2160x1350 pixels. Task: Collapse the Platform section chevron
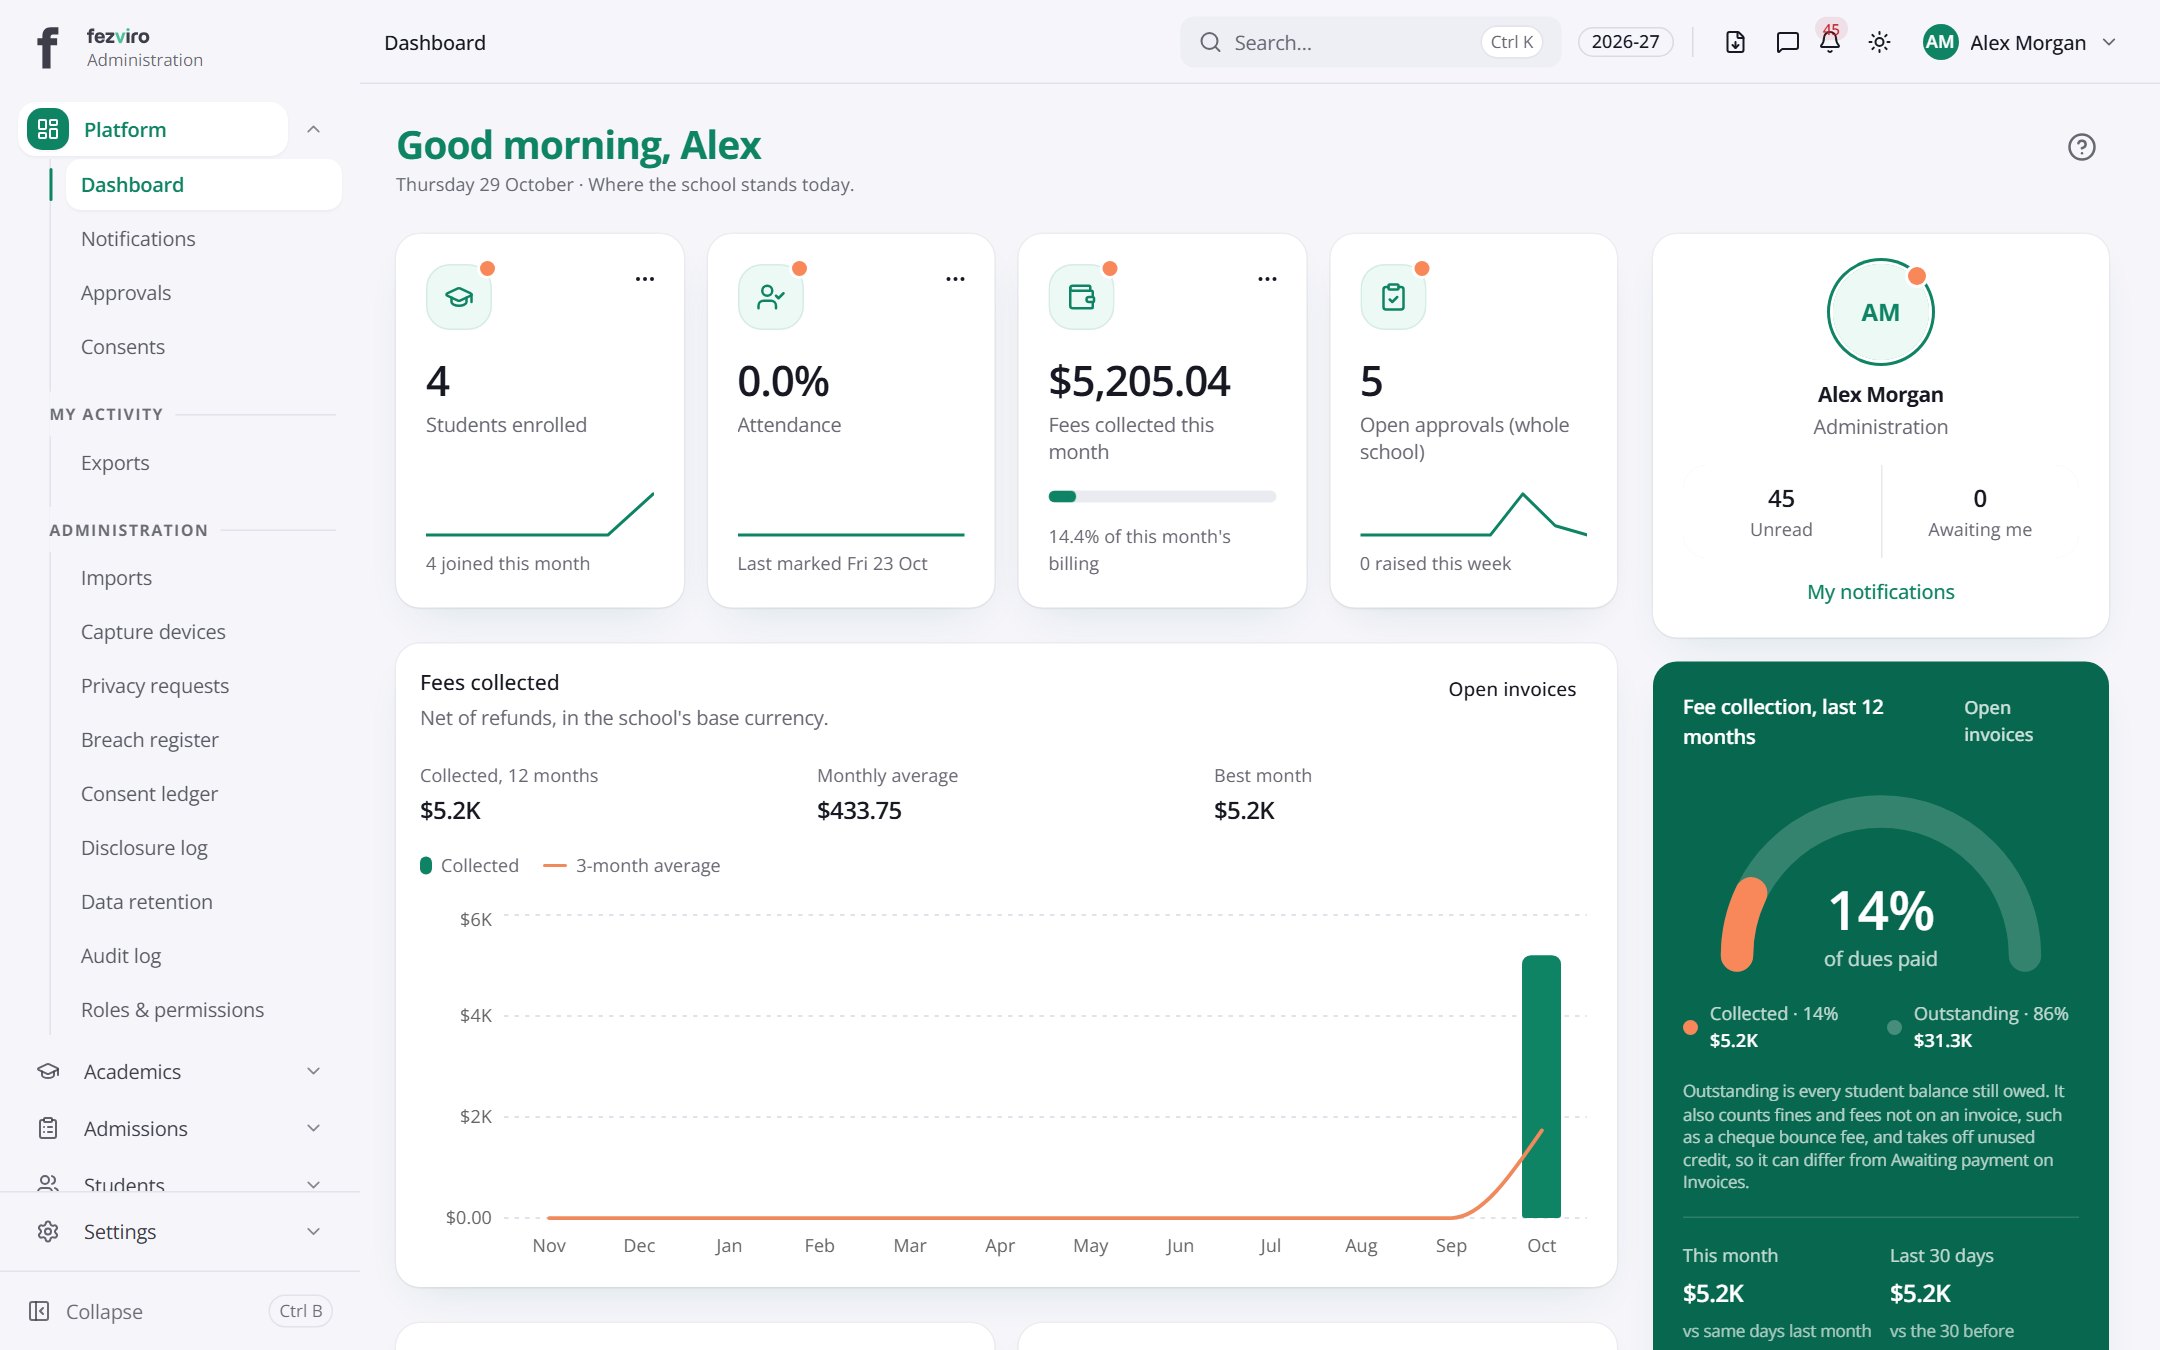313,129
